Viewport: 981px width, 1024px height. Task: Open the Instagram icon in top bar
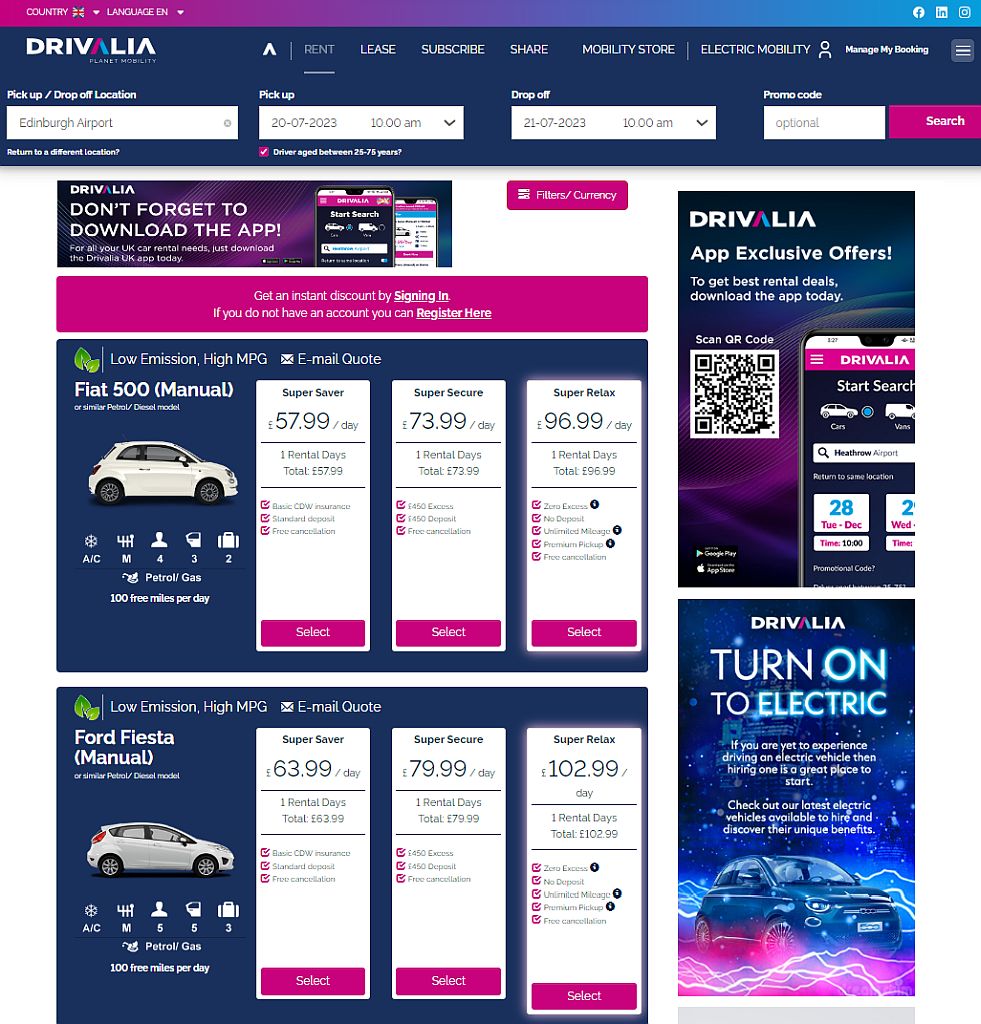[x=965, y=12]
